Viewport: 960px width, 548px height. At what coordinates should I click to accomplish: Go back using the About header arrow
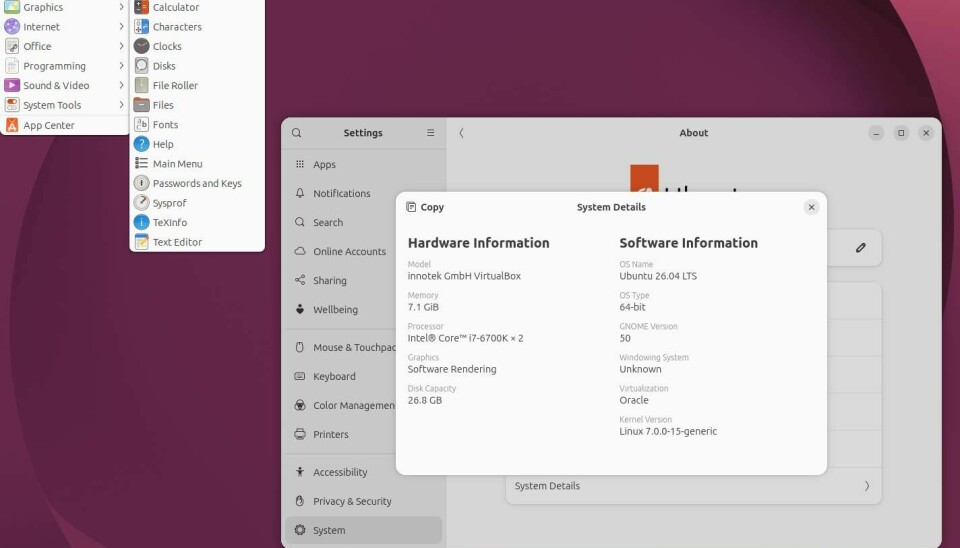(461, 133)
